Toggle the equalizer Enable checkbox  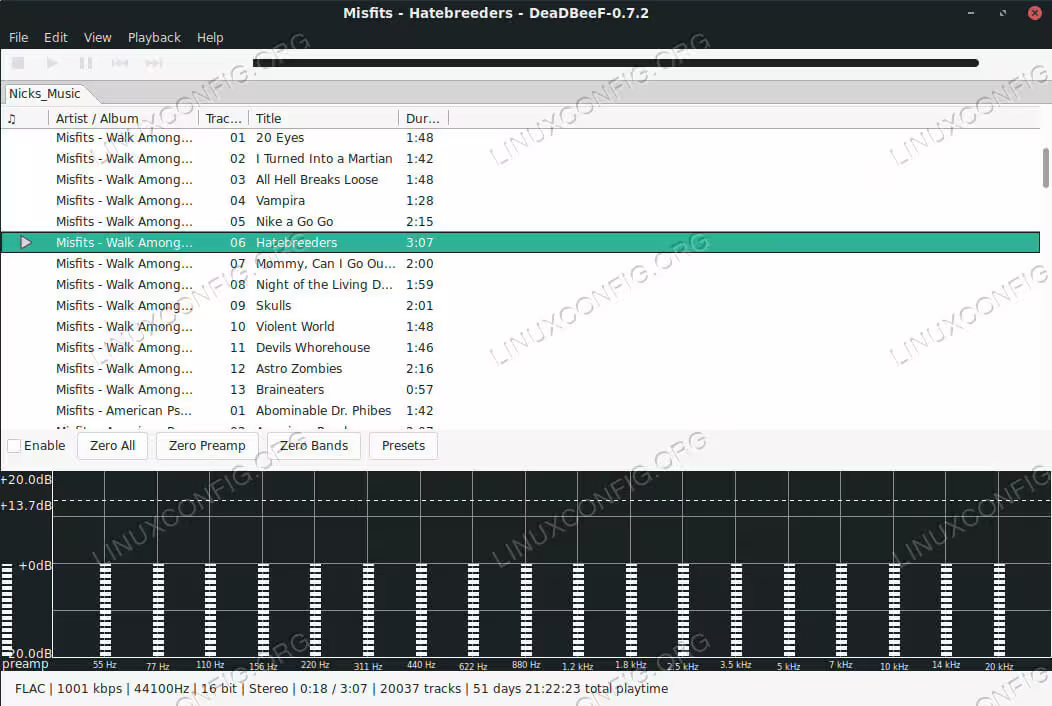coord(14,446)
